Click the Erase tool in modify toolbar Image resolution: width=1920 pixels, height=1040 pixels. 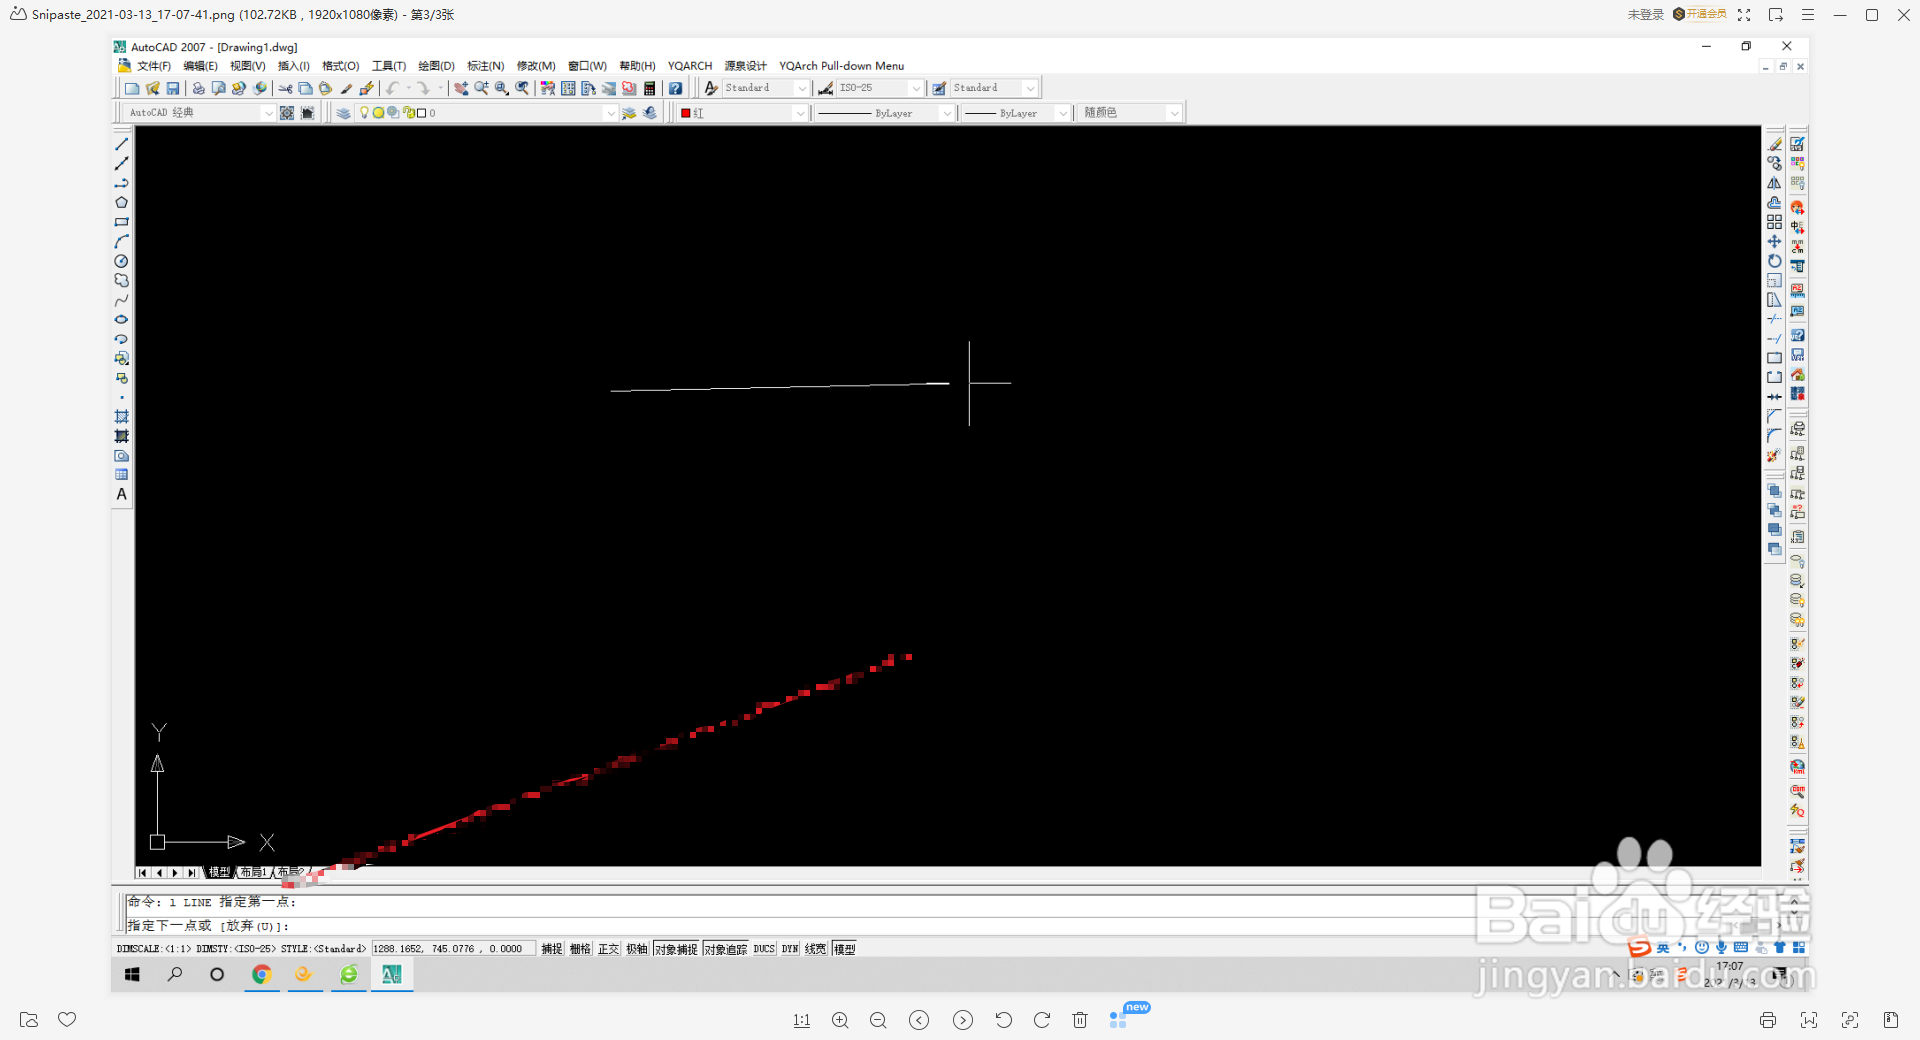1774,144
